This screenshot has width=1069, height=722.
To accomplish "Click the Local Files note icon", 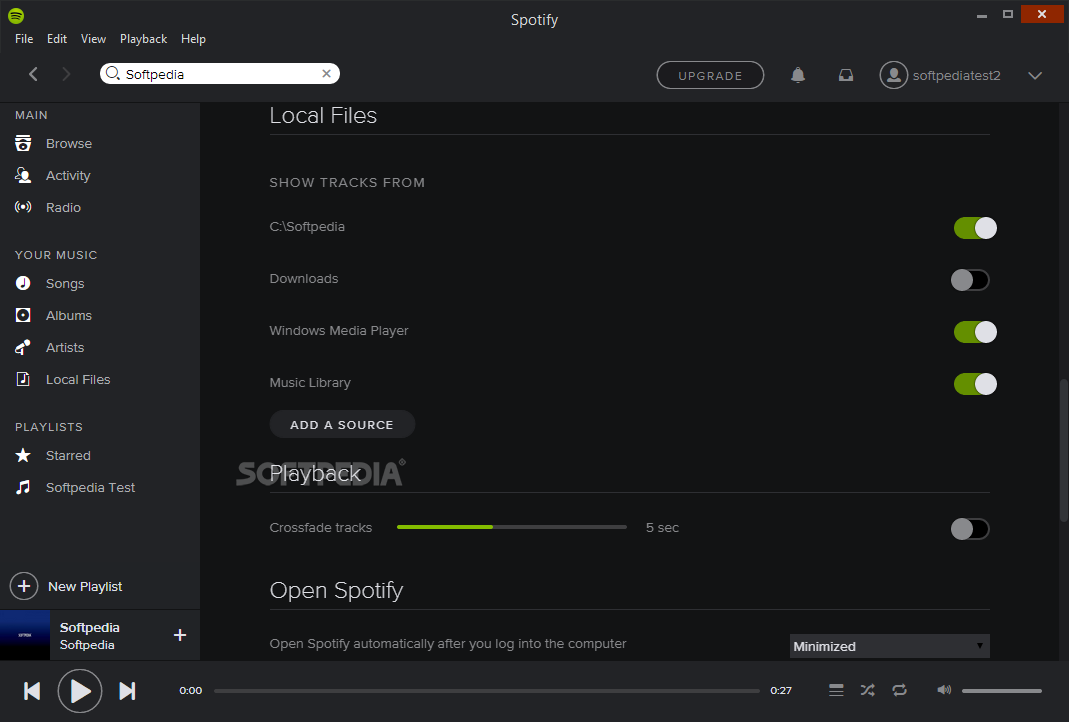I will click(x=23, y=379).
